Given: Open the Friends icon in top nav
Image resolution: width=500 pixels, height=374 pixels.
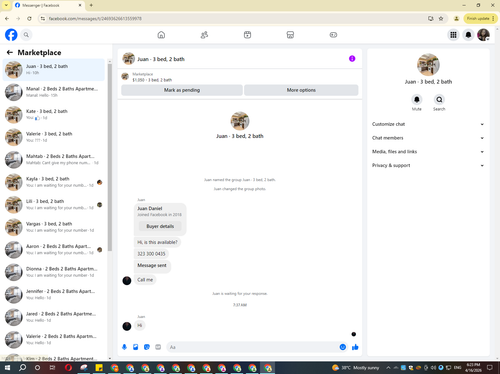Looking at the screenshot, I should (204, 35).
